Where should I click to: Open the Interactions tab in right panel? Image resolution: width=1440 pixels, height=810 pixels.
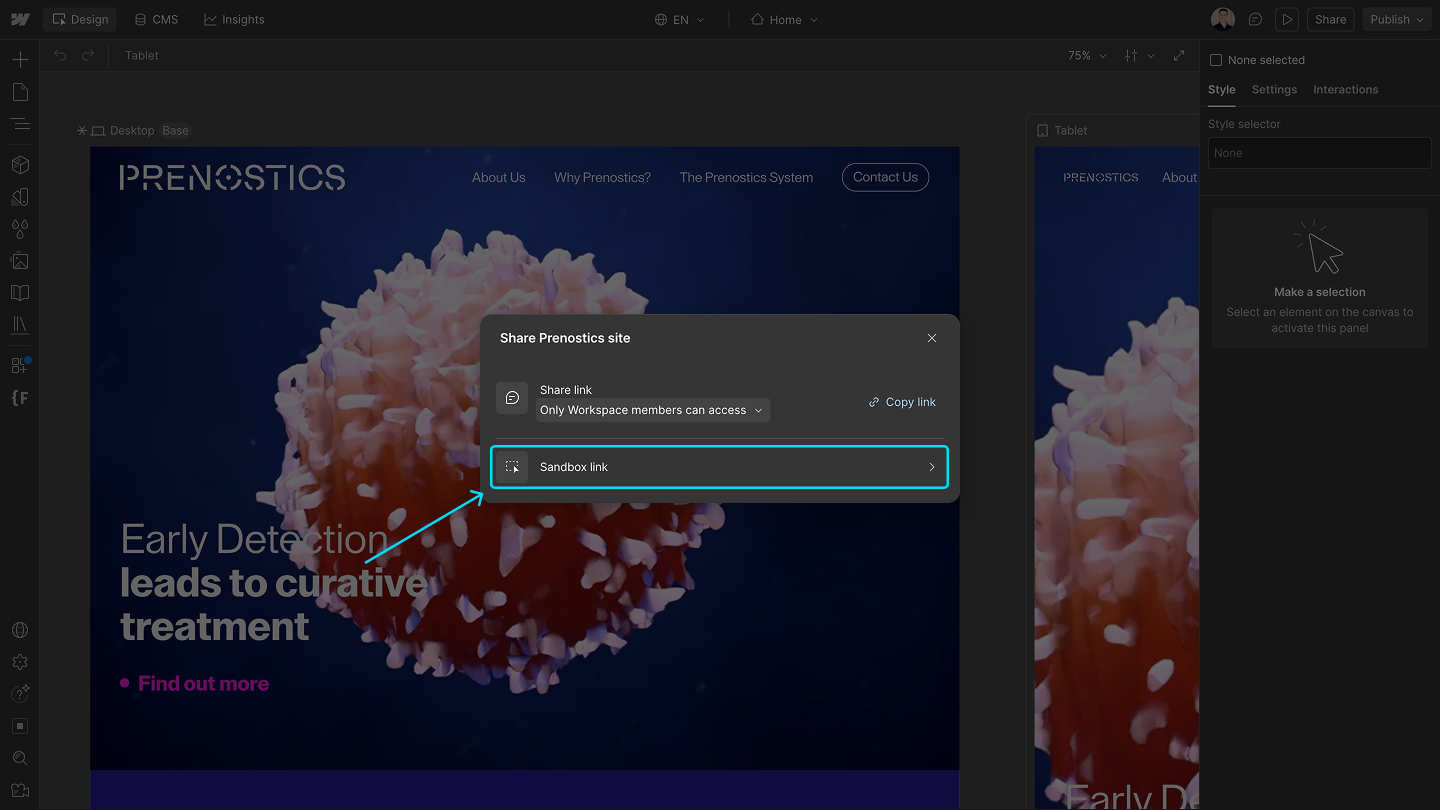pos(1345,89)
